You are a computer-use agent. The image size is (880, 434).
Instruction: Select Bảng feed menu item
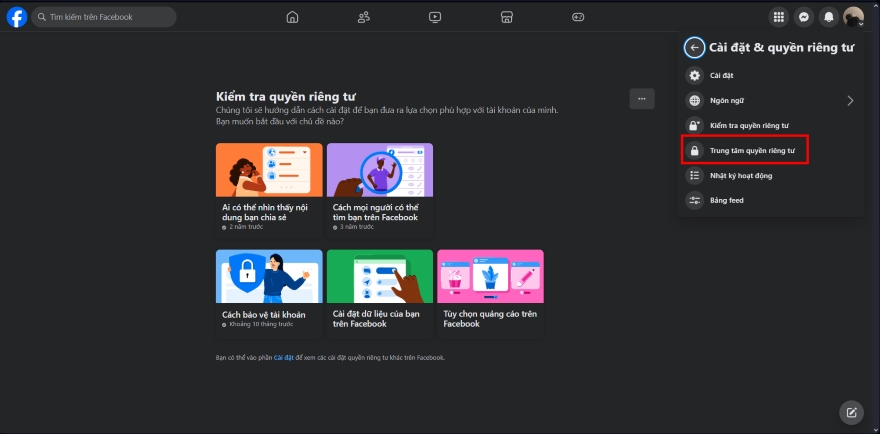(726, 200)
